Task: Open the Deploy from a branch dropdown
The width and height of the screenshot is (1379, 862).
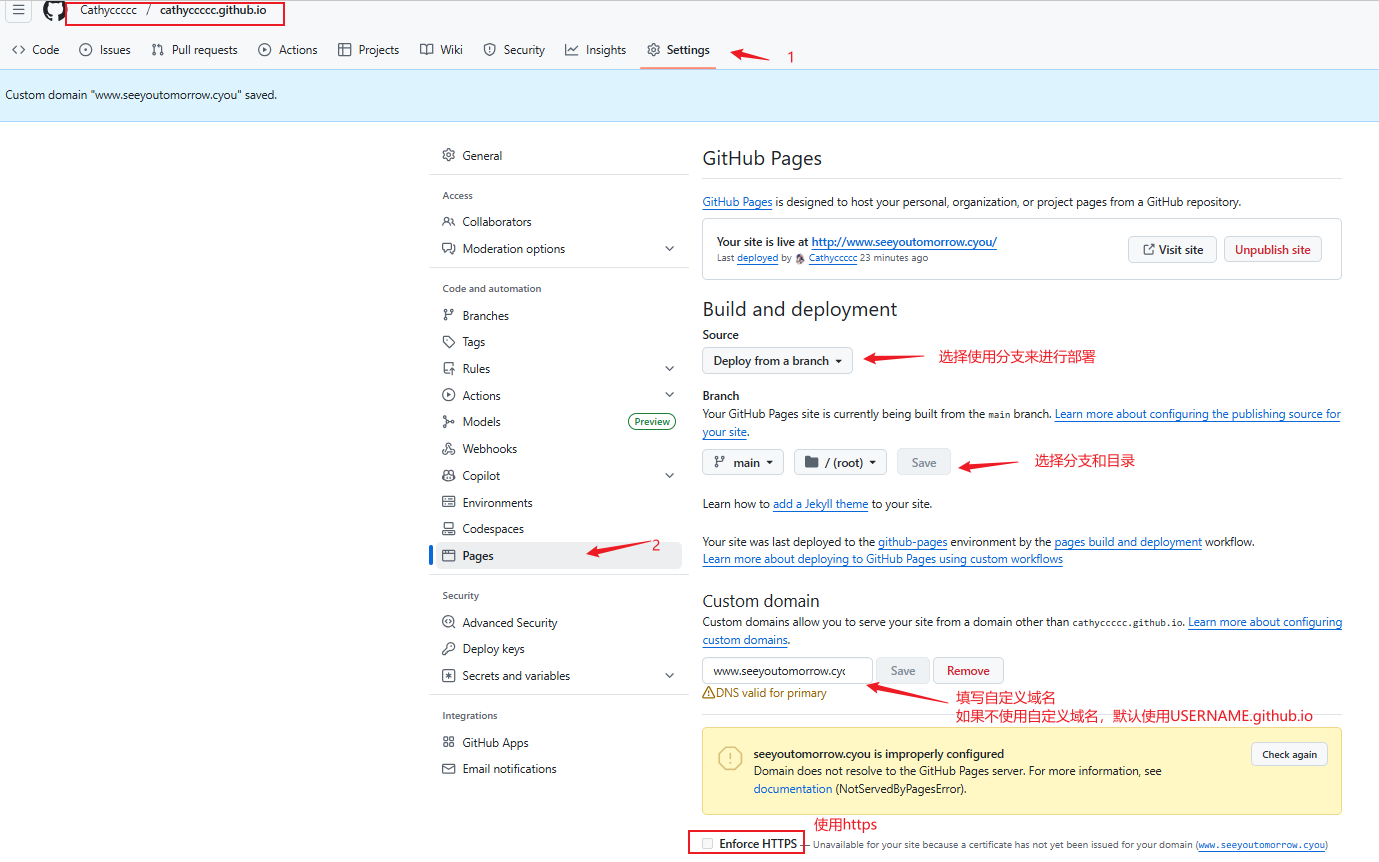Action: (777, 361)
